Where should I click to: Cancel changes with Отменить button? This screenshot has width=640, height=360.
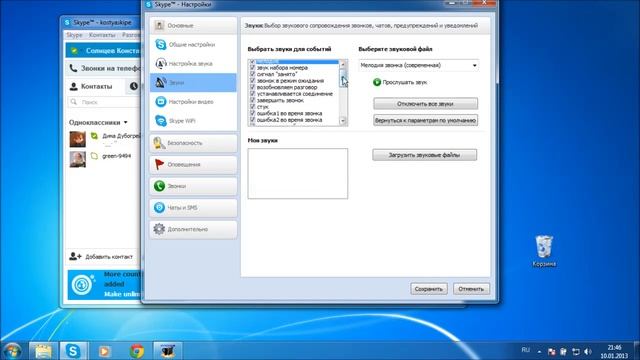point(471,289)
